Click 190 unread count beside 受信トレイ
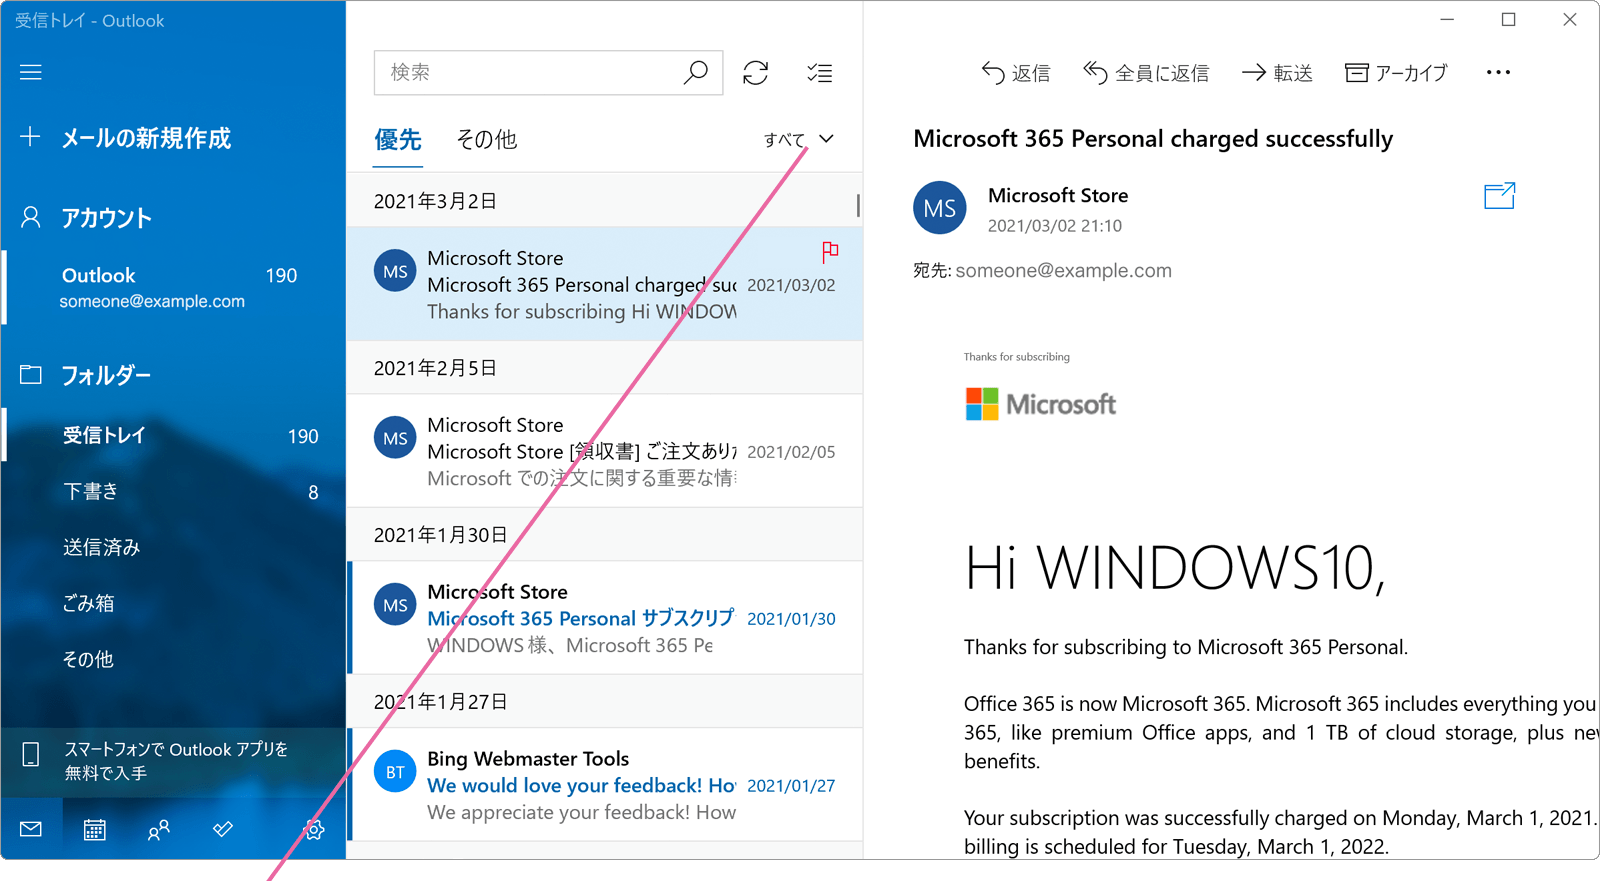1600x881 pixels. click(303, 436)
